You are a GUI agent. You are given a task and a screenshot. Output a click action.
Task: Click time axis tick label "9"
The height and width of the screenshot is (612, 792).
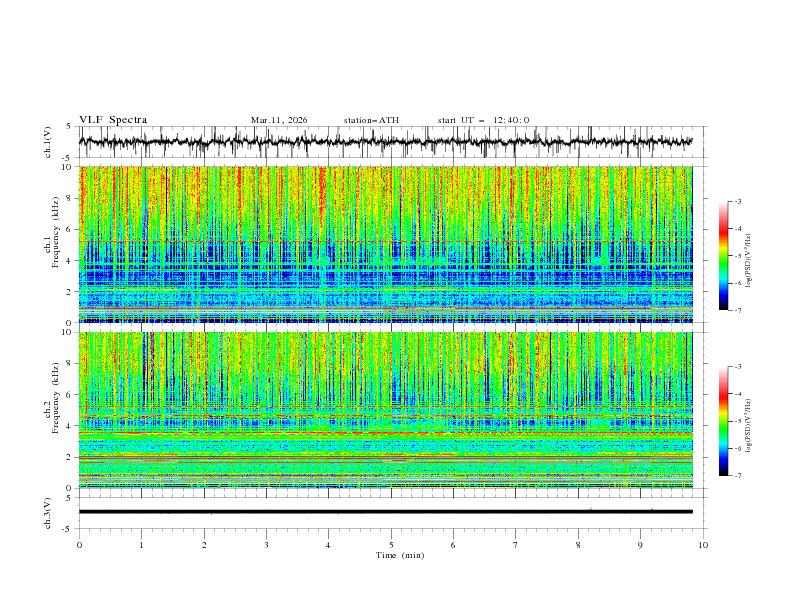coord(640,545)
